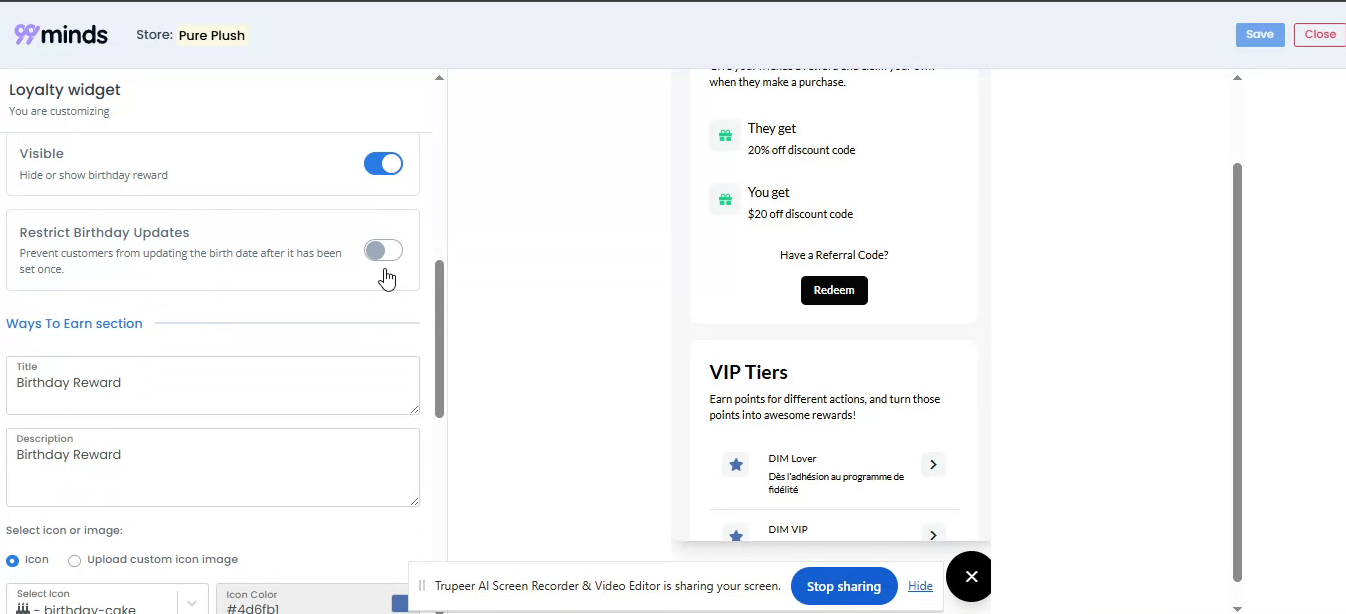Click the left panel scroll-up arrow
The height and width of the screenshot is (614, 1346).
point(439,78)
